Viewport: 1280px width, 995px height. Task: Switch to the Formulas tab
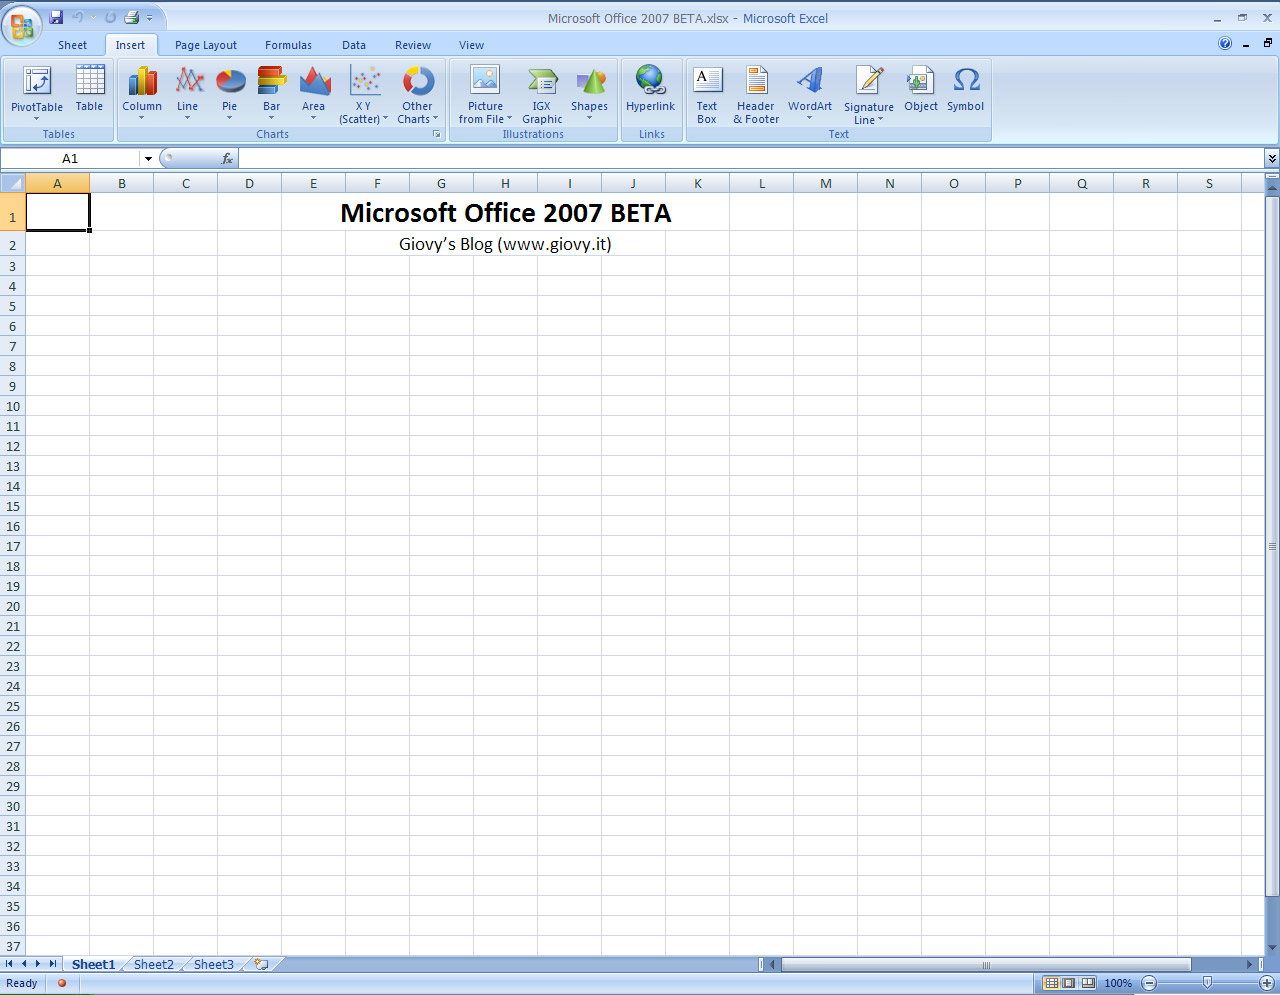click(x=288, y=45)
